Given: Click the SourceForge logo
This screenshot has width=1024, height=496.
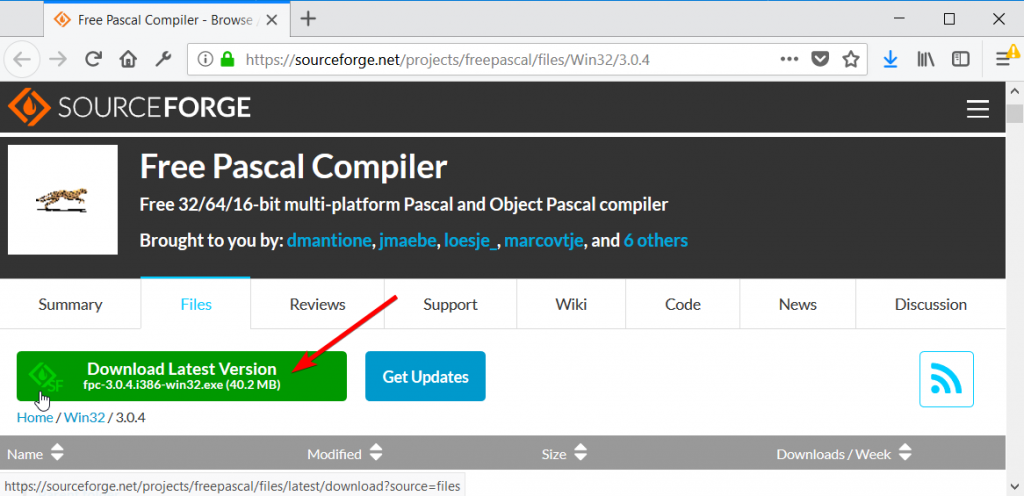Looking at the screenshot, I should pyautogui.click(x=129, y=107).
